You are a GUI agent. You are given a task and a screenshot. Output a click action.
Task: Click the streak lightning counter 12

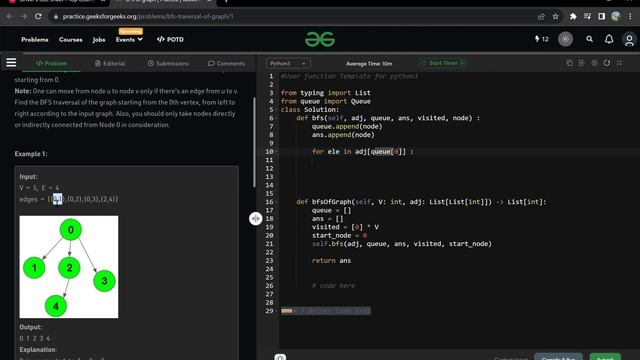pos(542,39)
